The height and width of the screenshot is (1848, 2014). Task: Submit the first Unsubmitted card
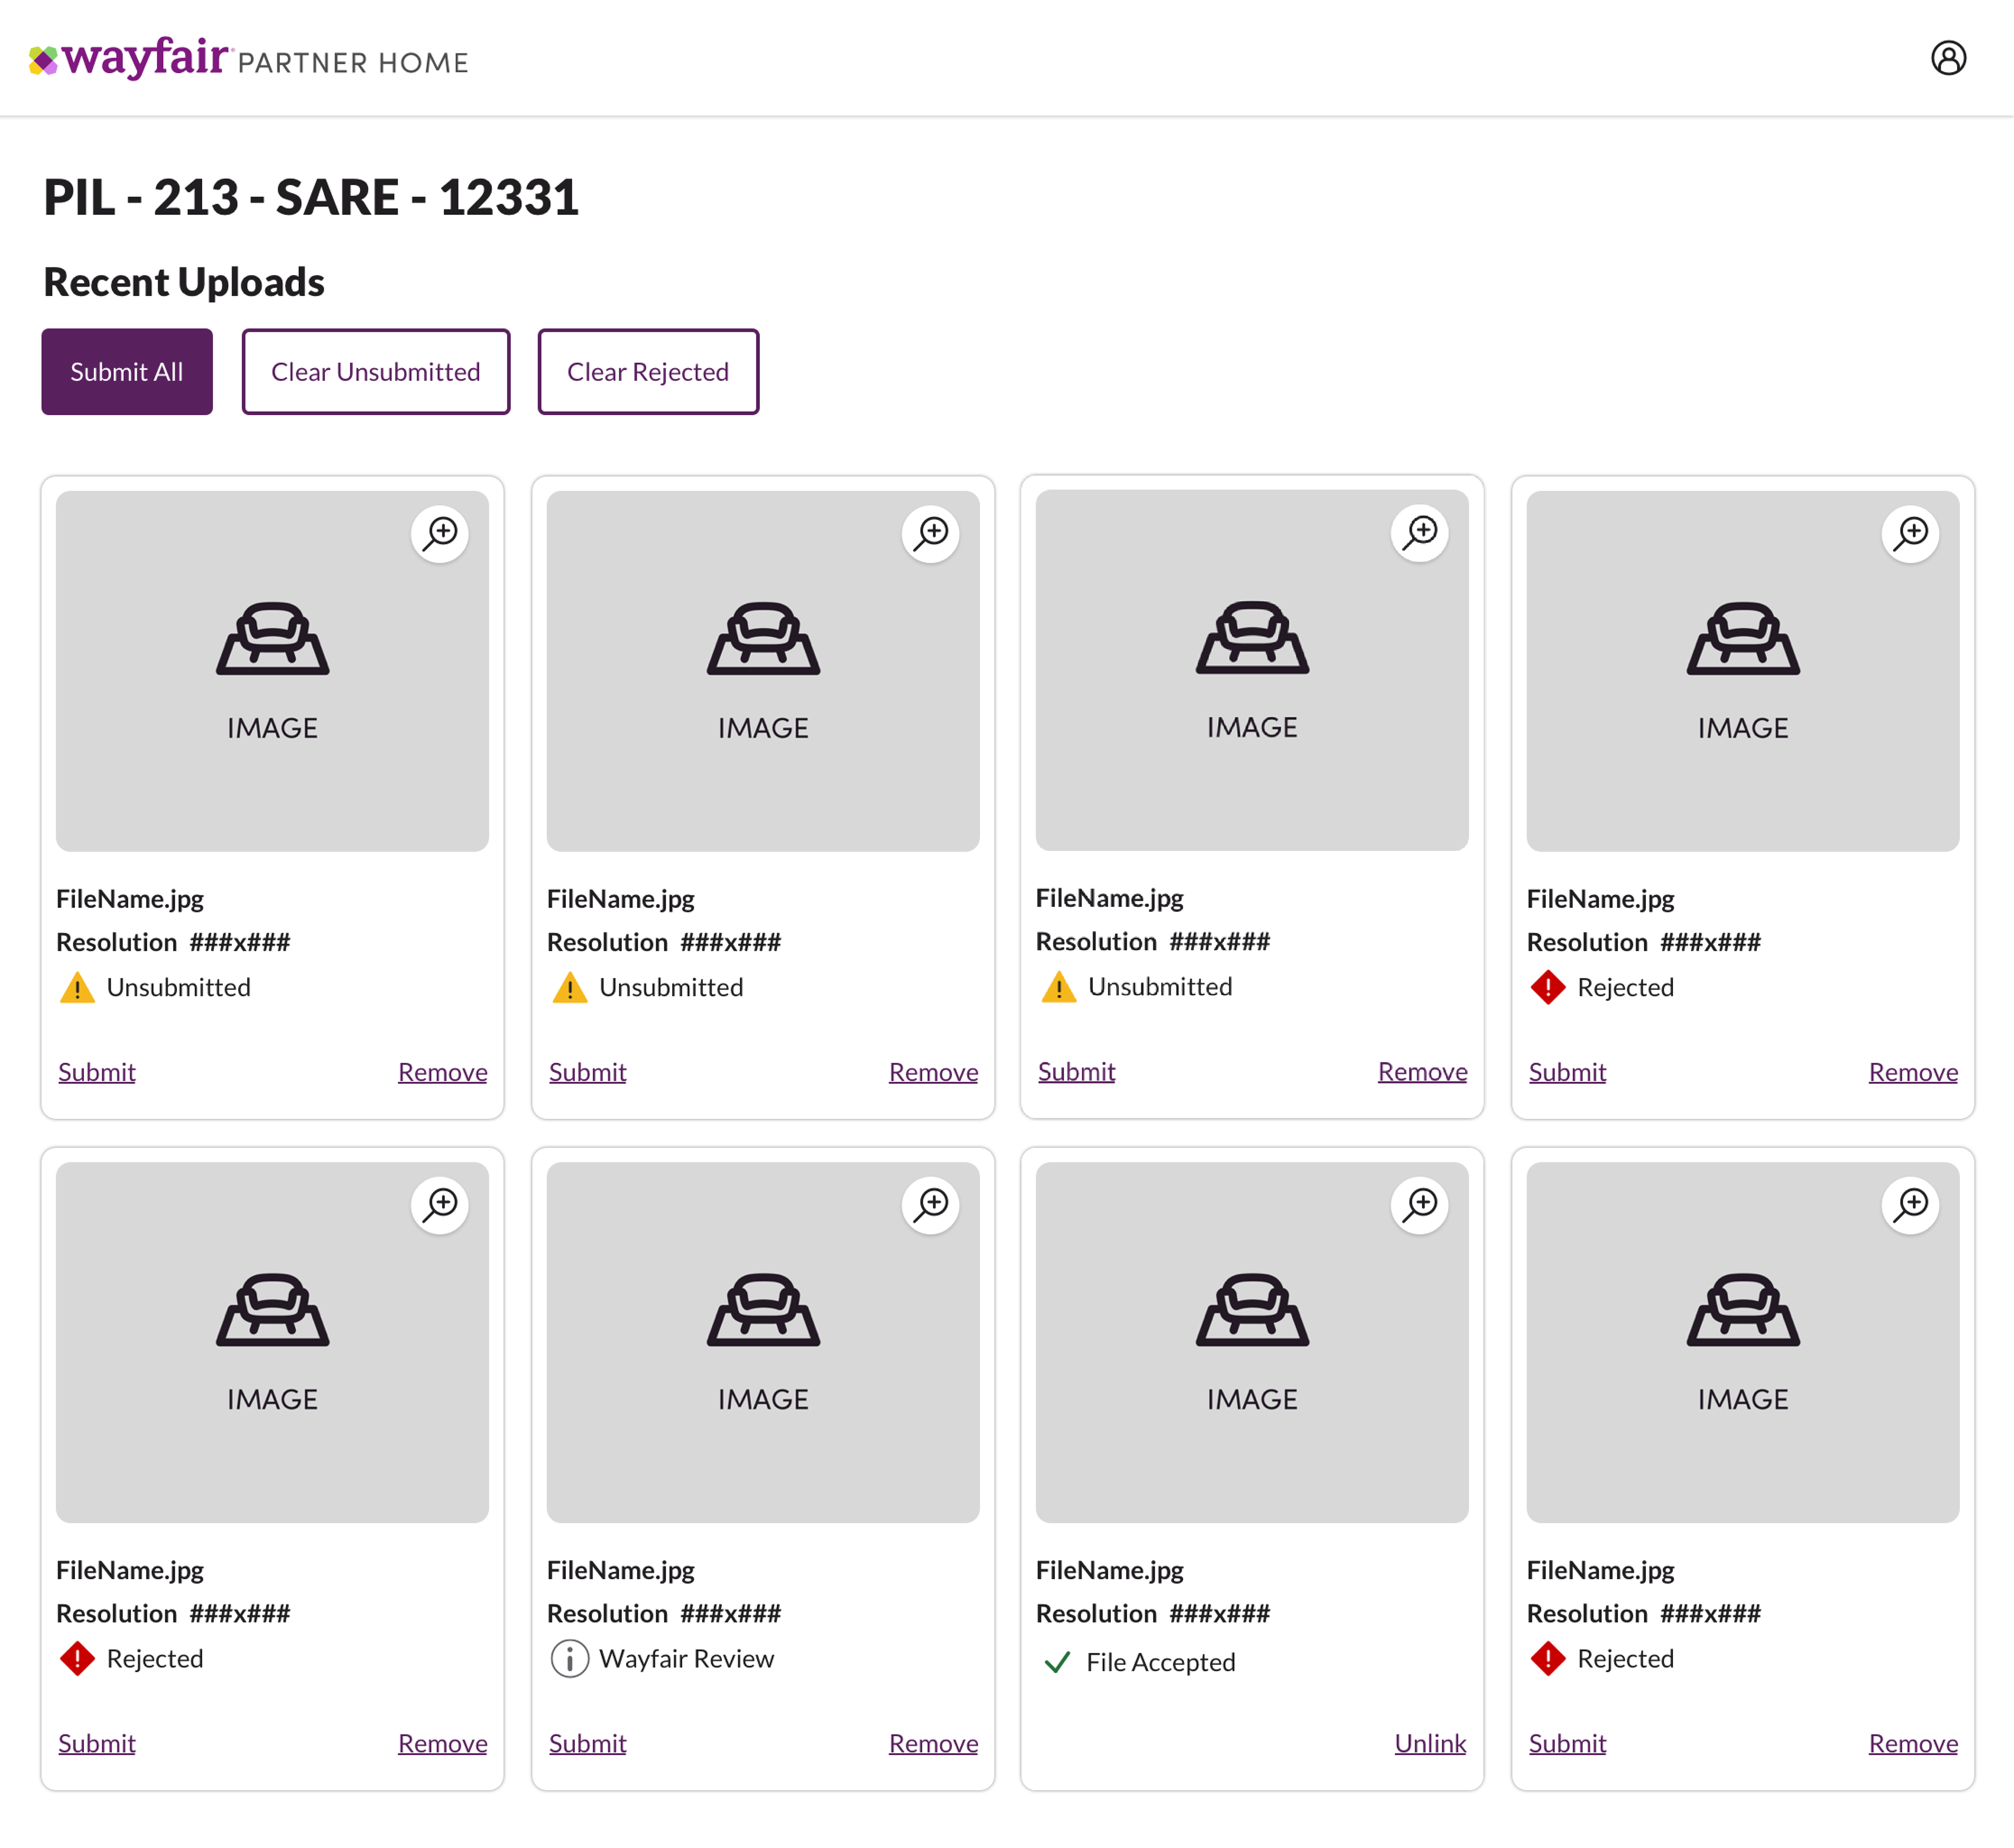[x=96, y=1072]
